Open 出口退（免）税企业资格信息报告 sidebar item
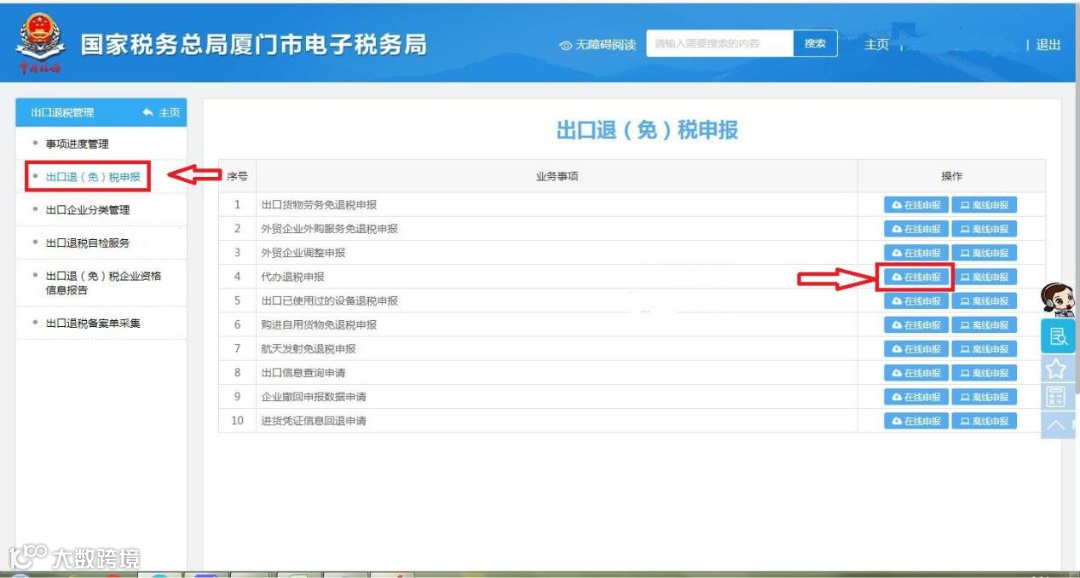The height and width of the screenshot is (578, 1080). 103,283
